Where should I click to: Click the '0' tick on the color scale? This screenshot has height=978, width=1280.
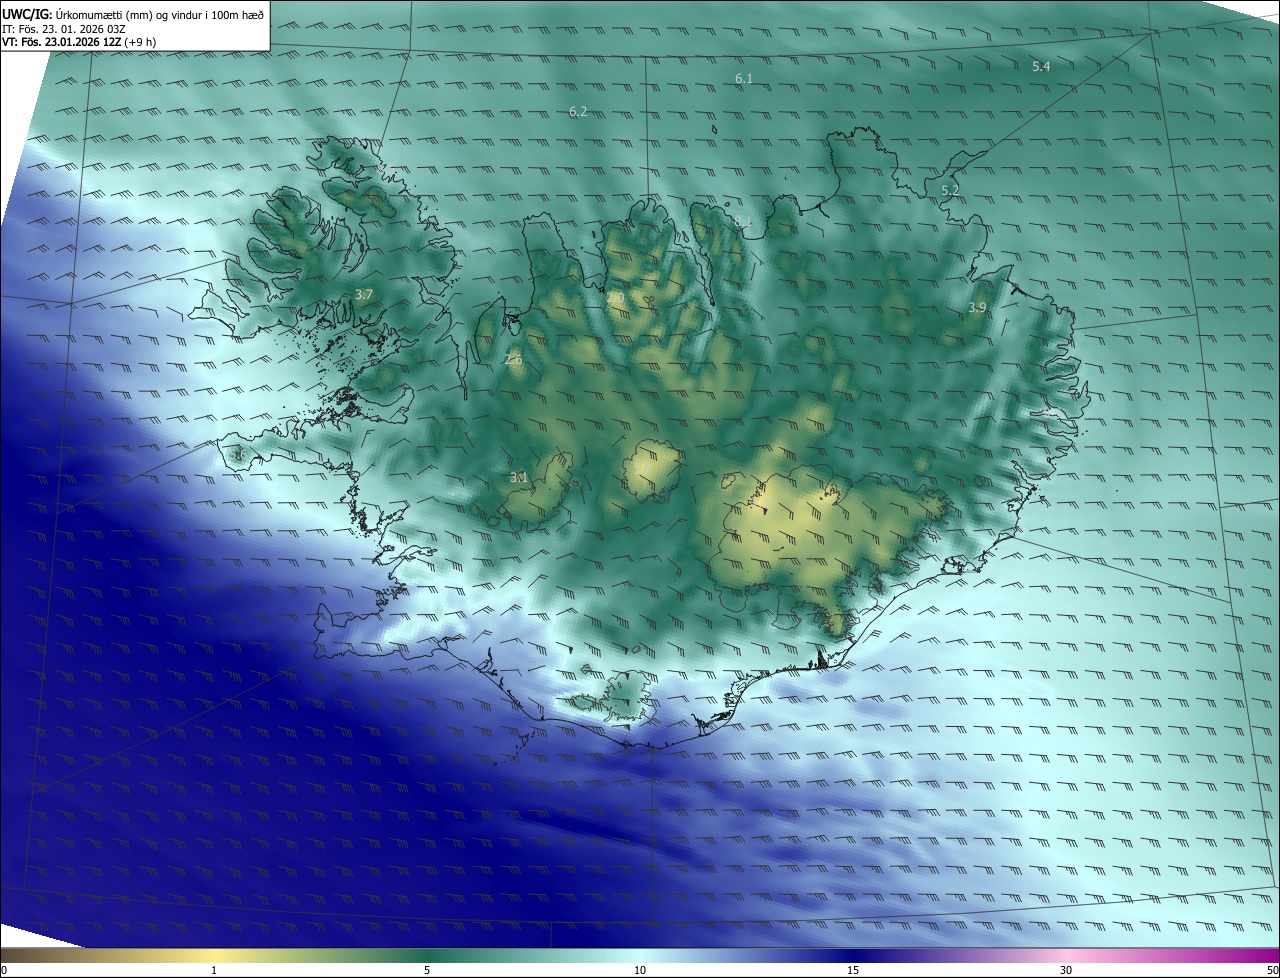(4, 970)
